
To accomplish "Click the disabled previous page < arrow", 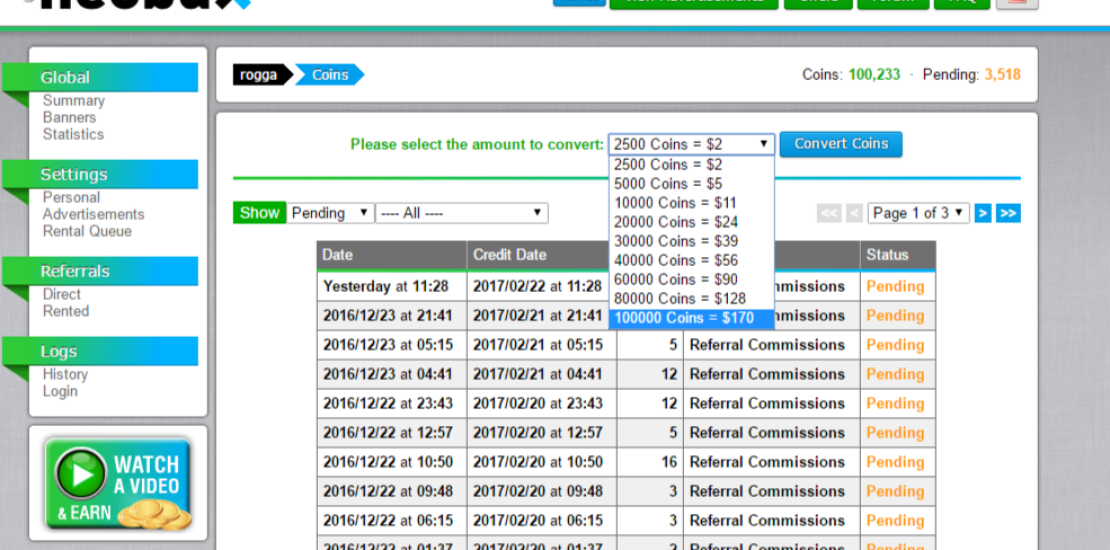I will pyautogui.click(x=854, y=213).
